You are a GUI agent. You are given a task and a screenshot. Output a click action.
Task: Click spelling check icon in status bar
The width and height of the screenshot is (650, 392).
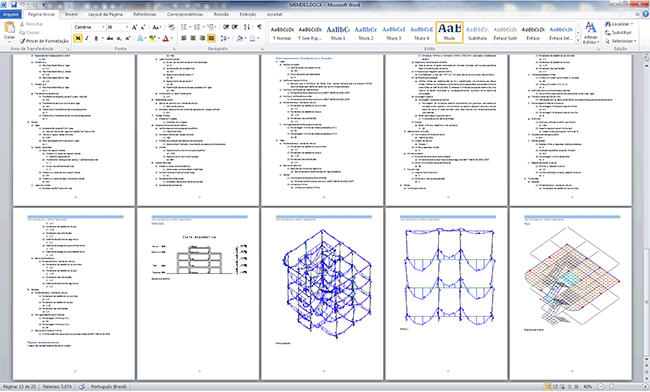pos(82,387)
